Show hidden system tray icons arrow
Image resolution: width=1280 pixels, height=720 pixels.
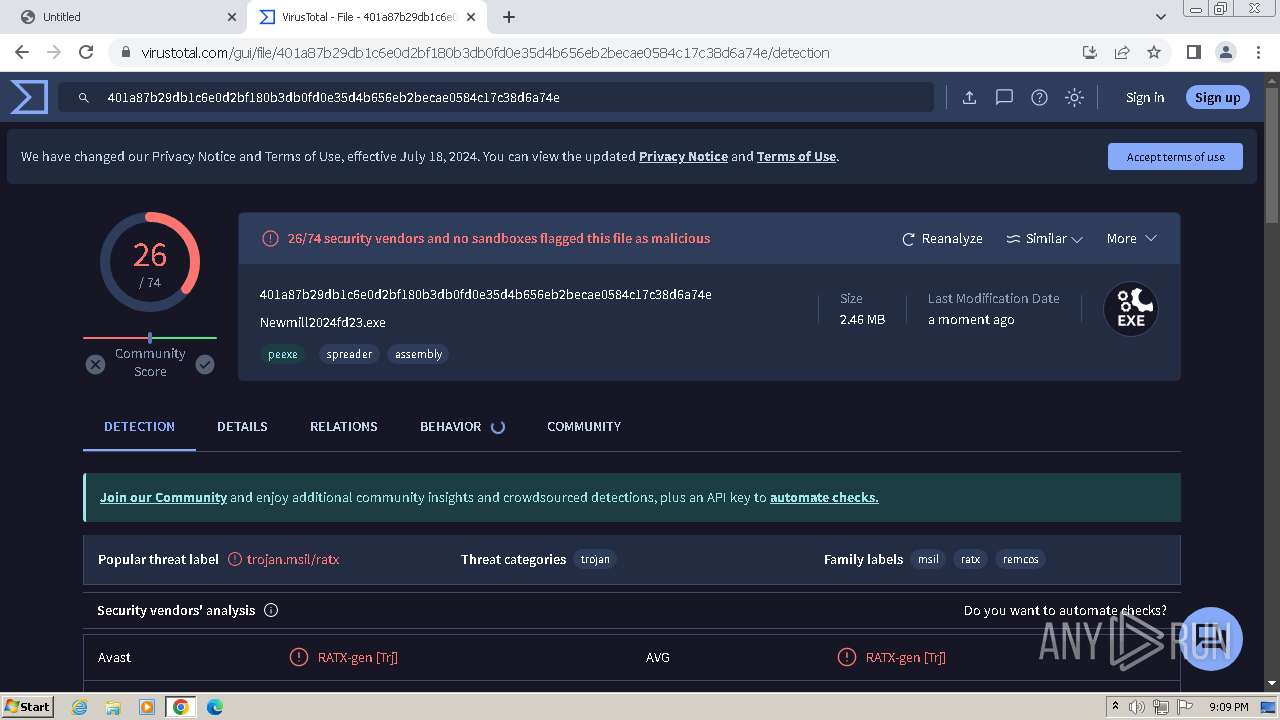[1115, 707]
